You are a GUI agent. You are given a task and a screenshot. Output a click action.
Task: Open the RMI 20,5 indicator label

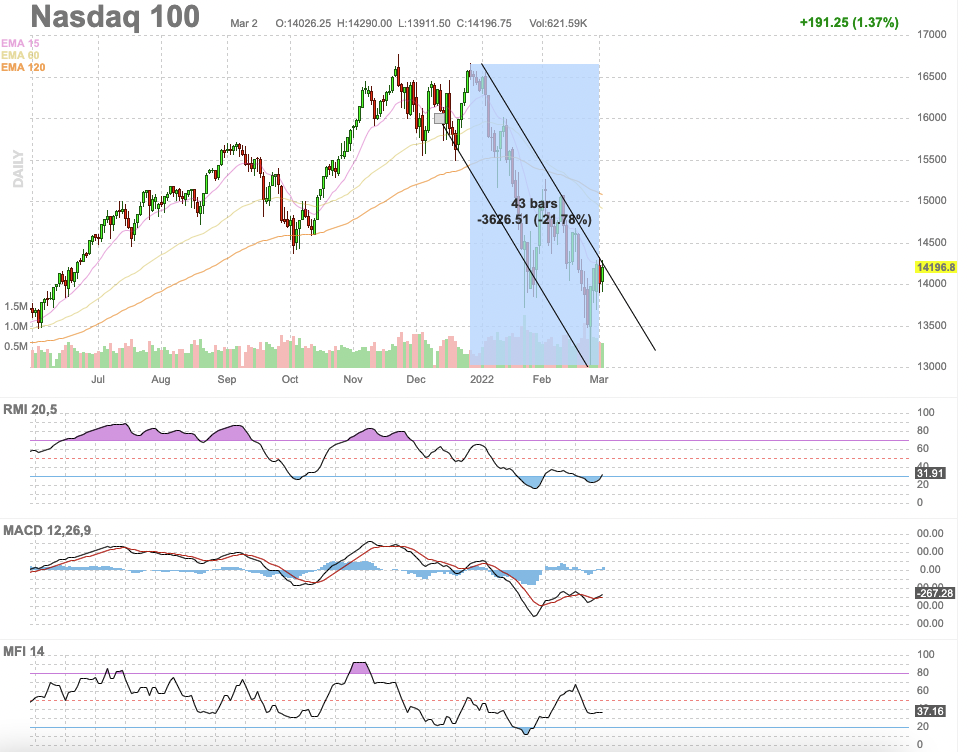[x=30, y=409]
